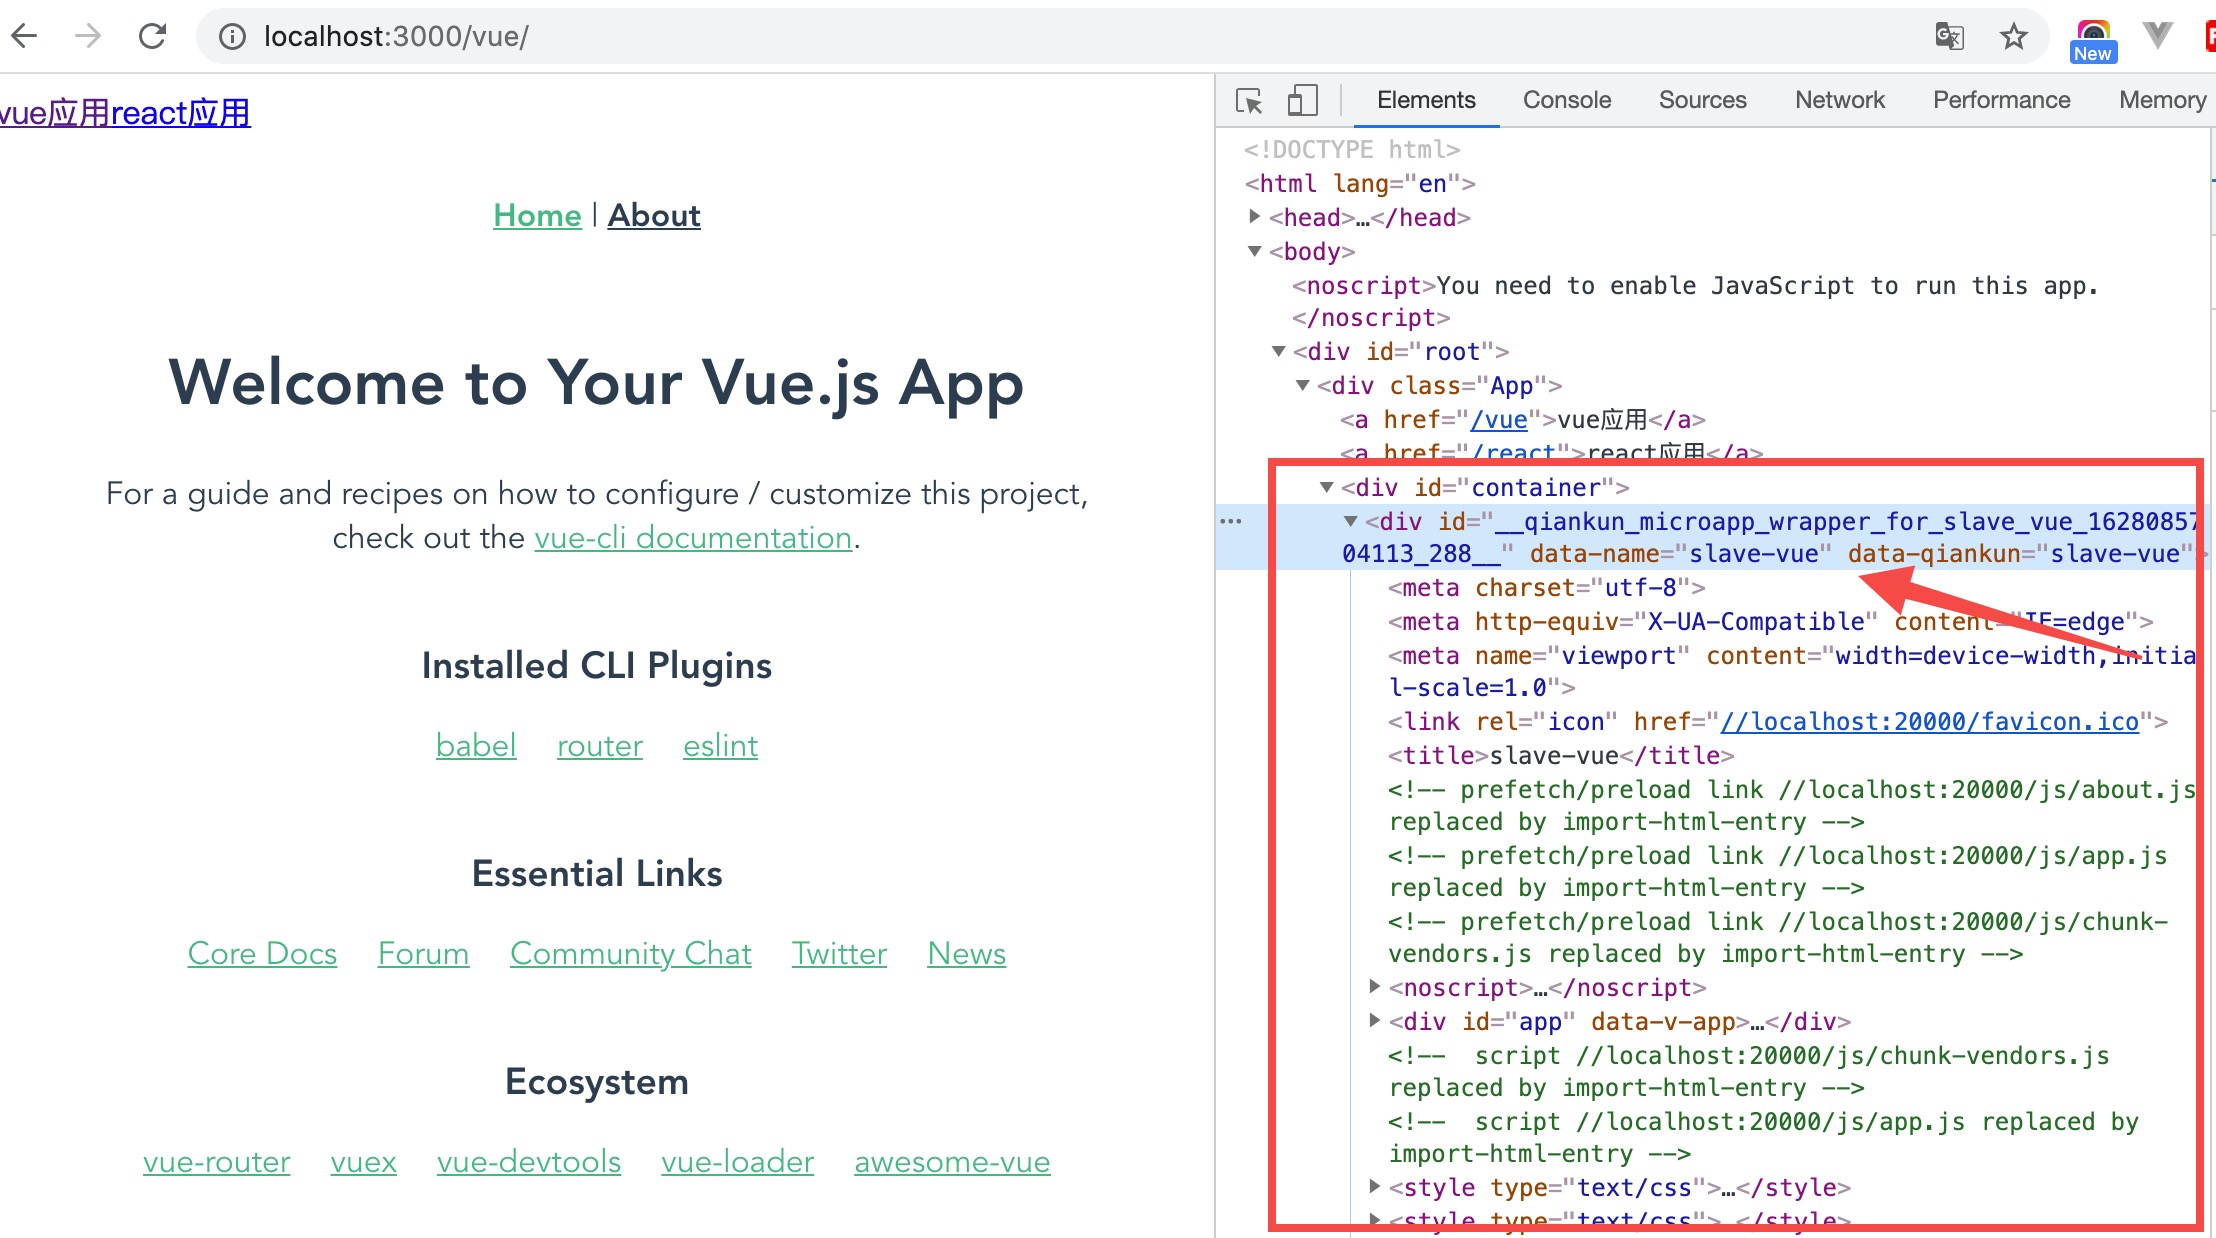Click the browser forward arrow

tap(88, 37)
